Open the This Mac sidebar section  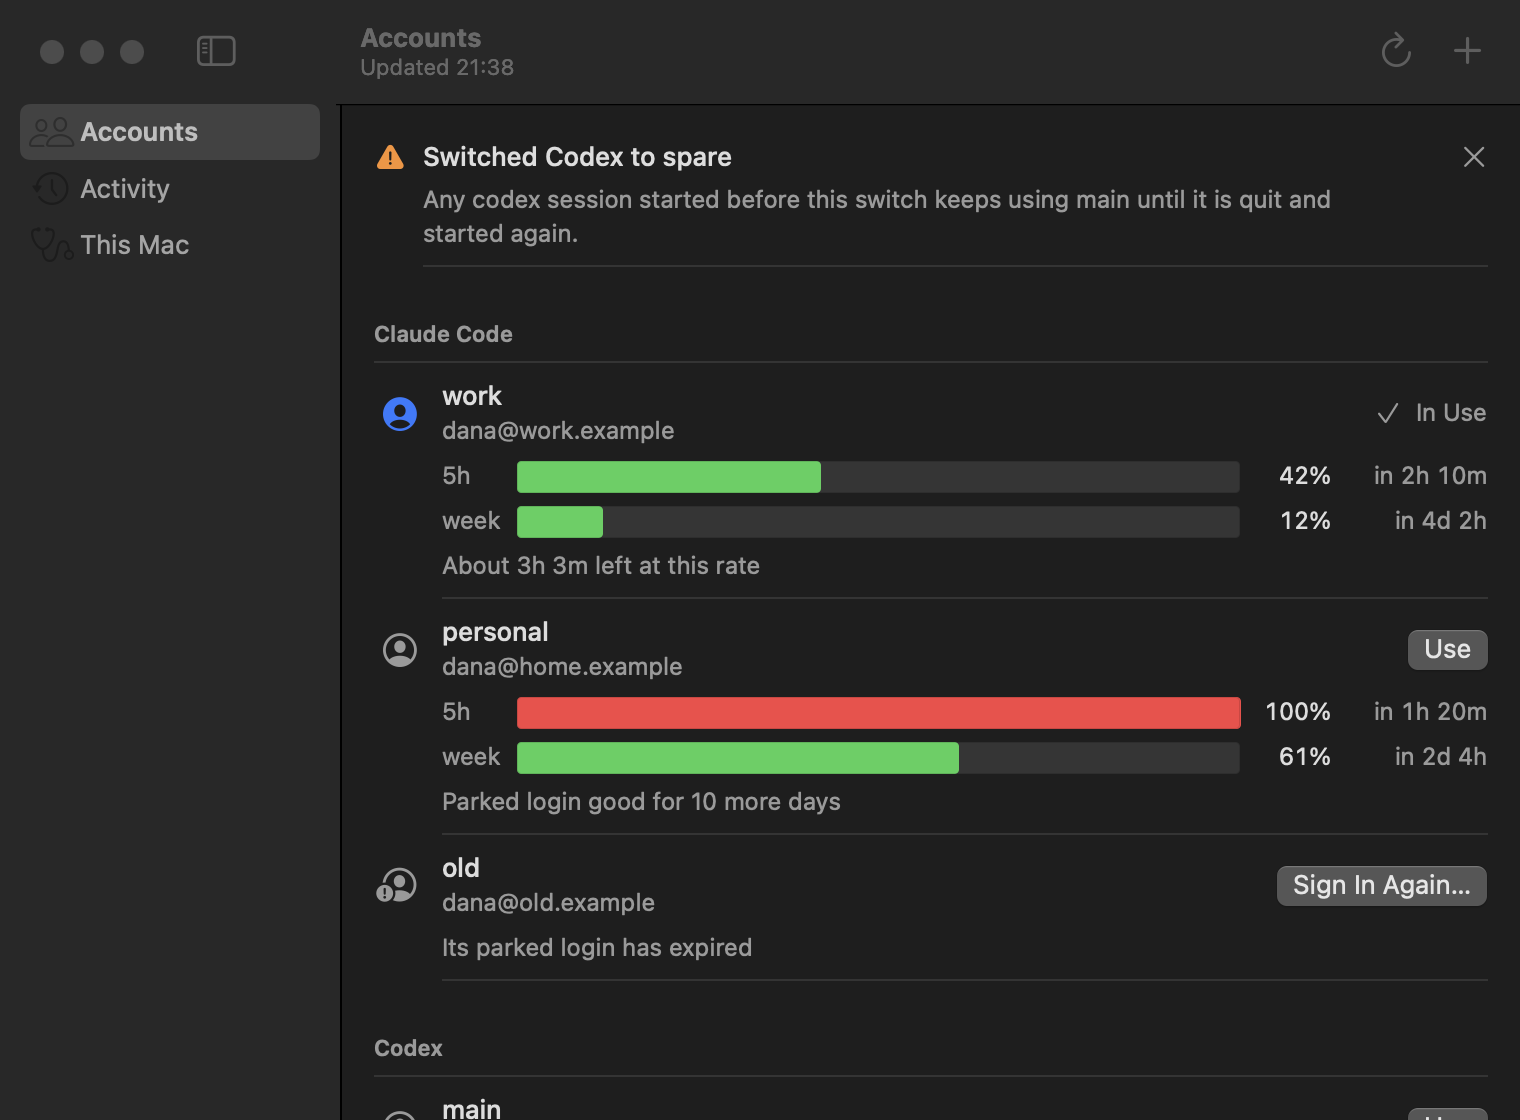coord(170,245)
